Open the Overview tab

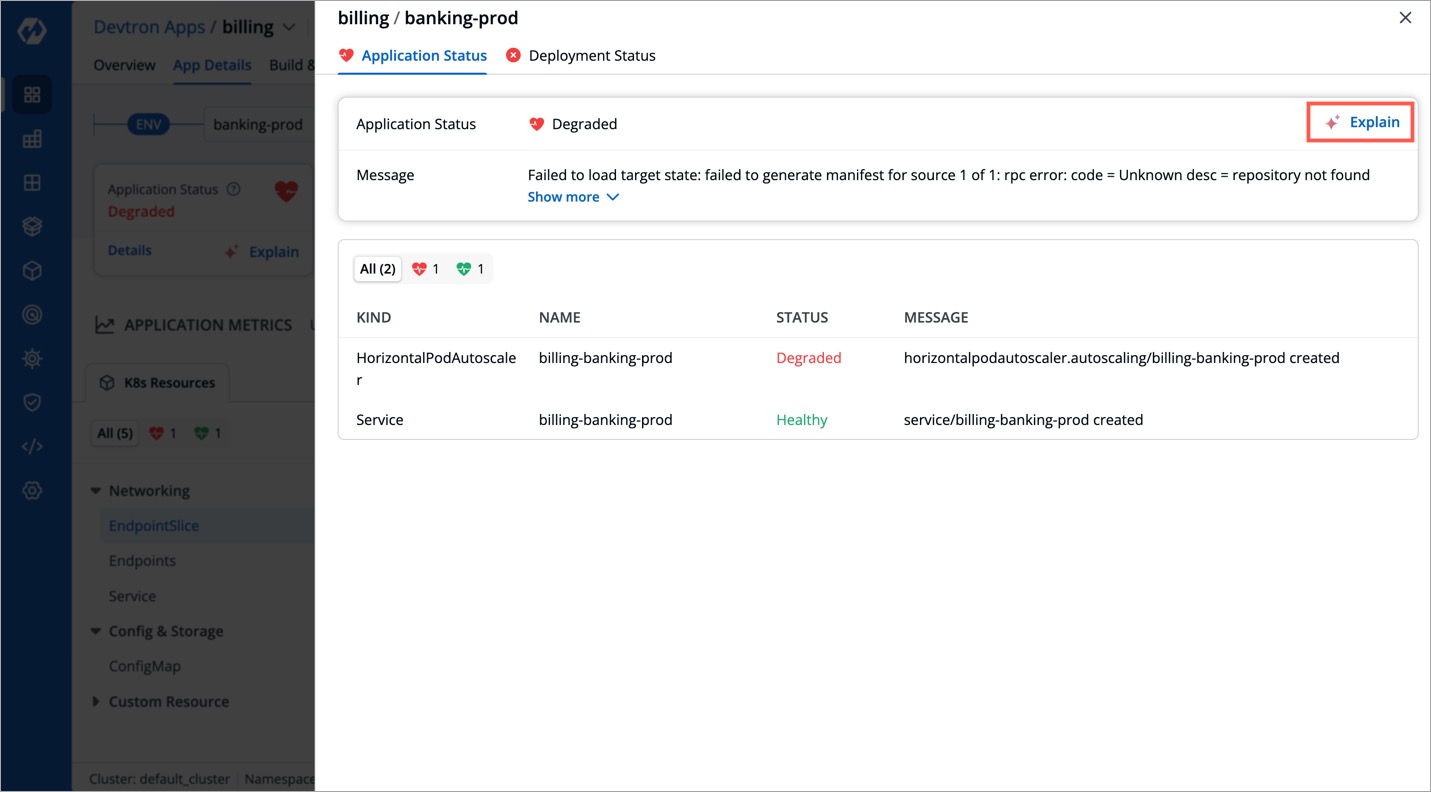124,65
